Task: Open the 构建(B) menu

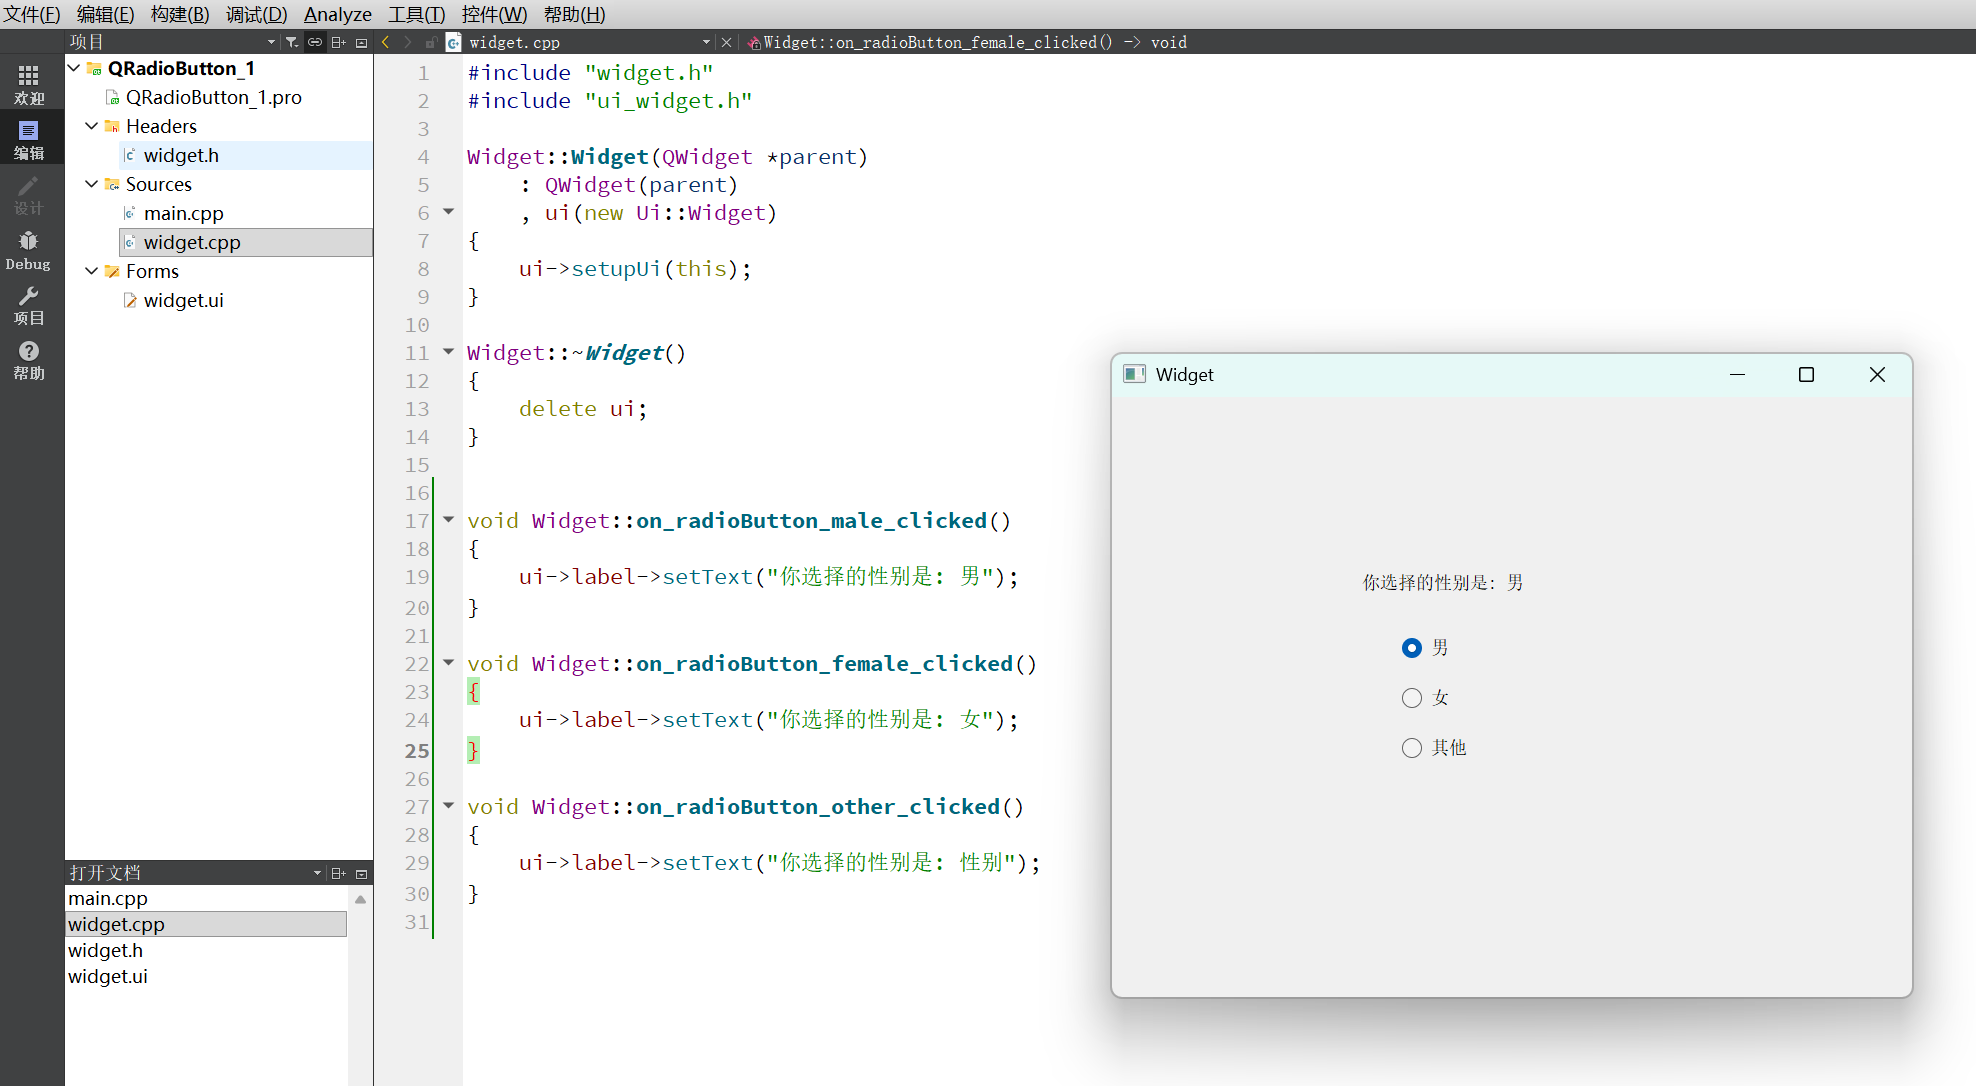Action: tap(180, 14)
